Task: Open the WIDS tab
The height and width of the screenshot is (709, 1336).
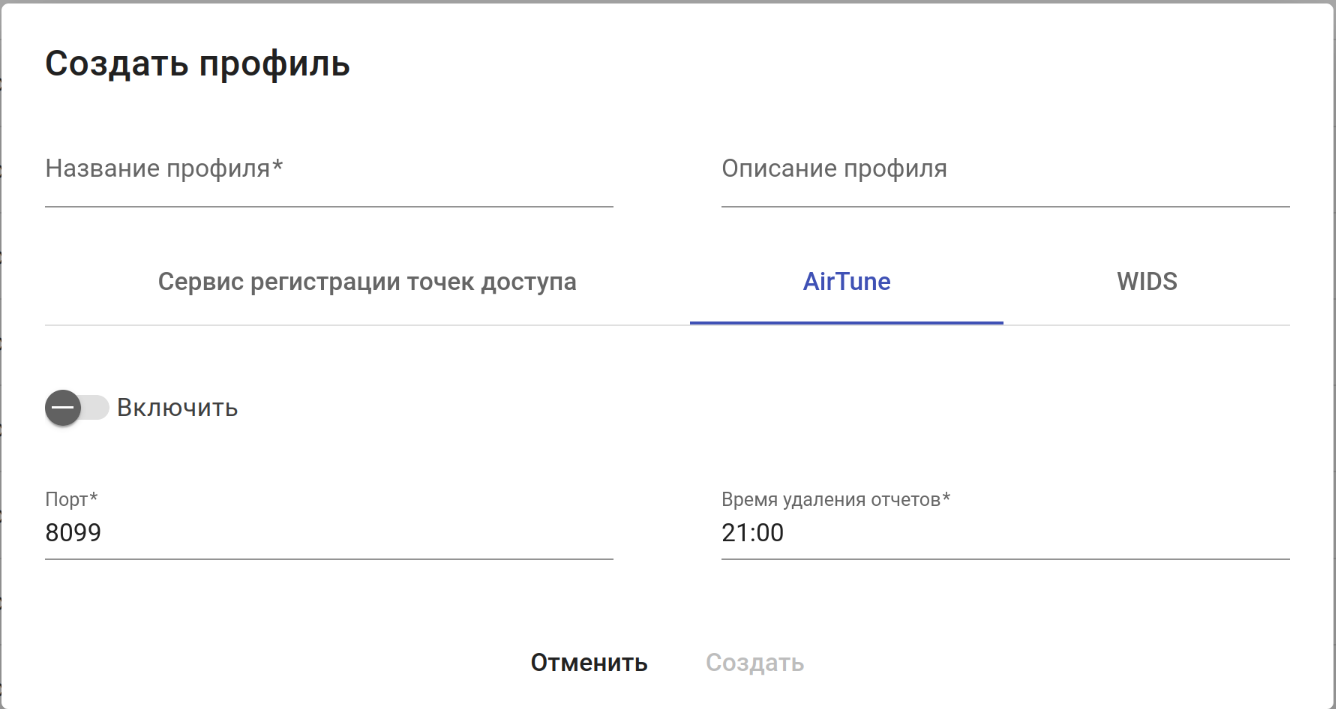Action: [1146, 282]
